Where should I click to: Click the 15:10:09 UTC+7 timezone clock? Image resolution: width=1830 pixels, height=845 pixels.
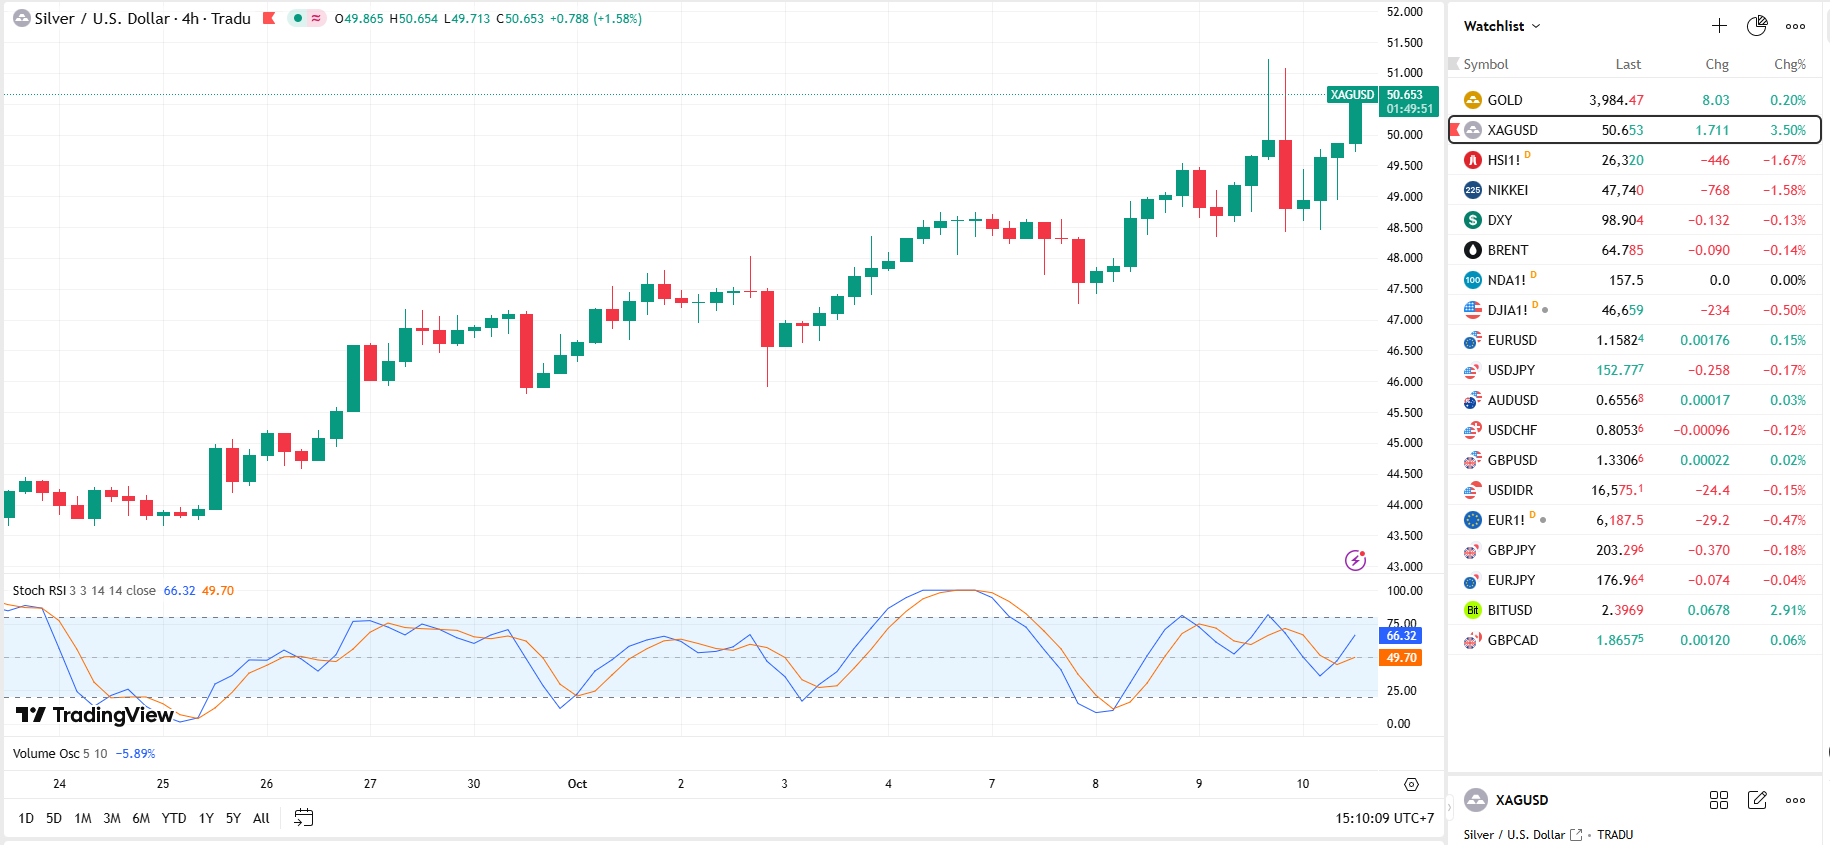click(x=1384, y=818)
